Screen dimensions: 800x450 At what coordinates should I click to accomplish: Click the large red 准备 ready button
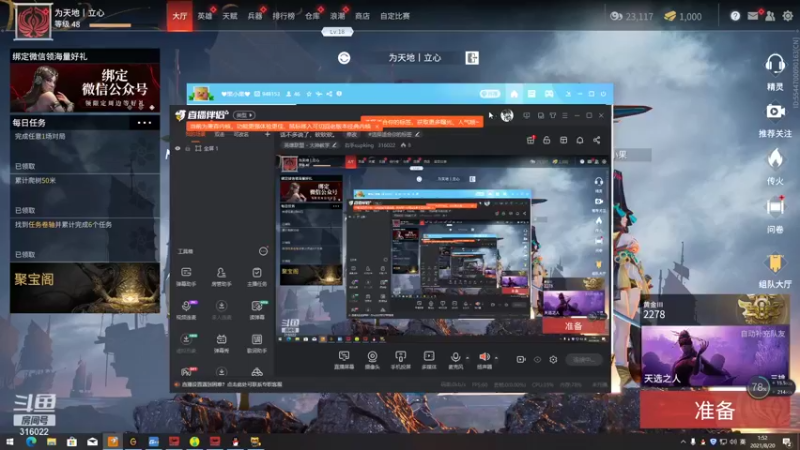tap(714, 410)
